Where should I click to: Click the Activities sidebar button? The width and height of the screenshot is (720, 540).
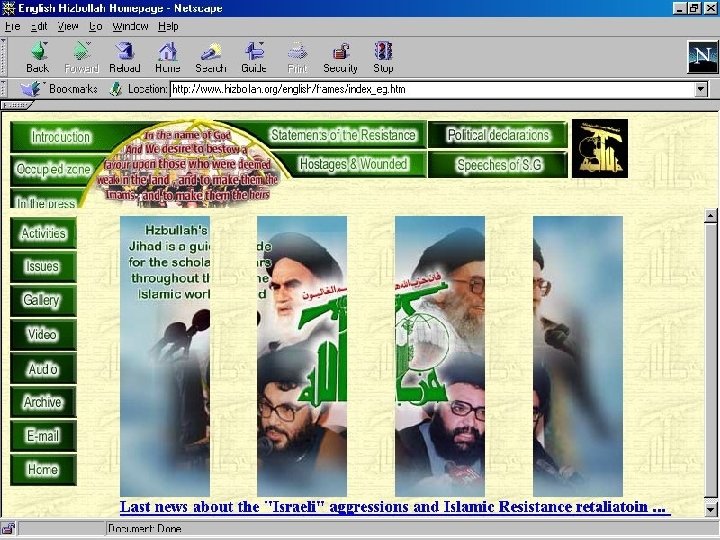43,233
